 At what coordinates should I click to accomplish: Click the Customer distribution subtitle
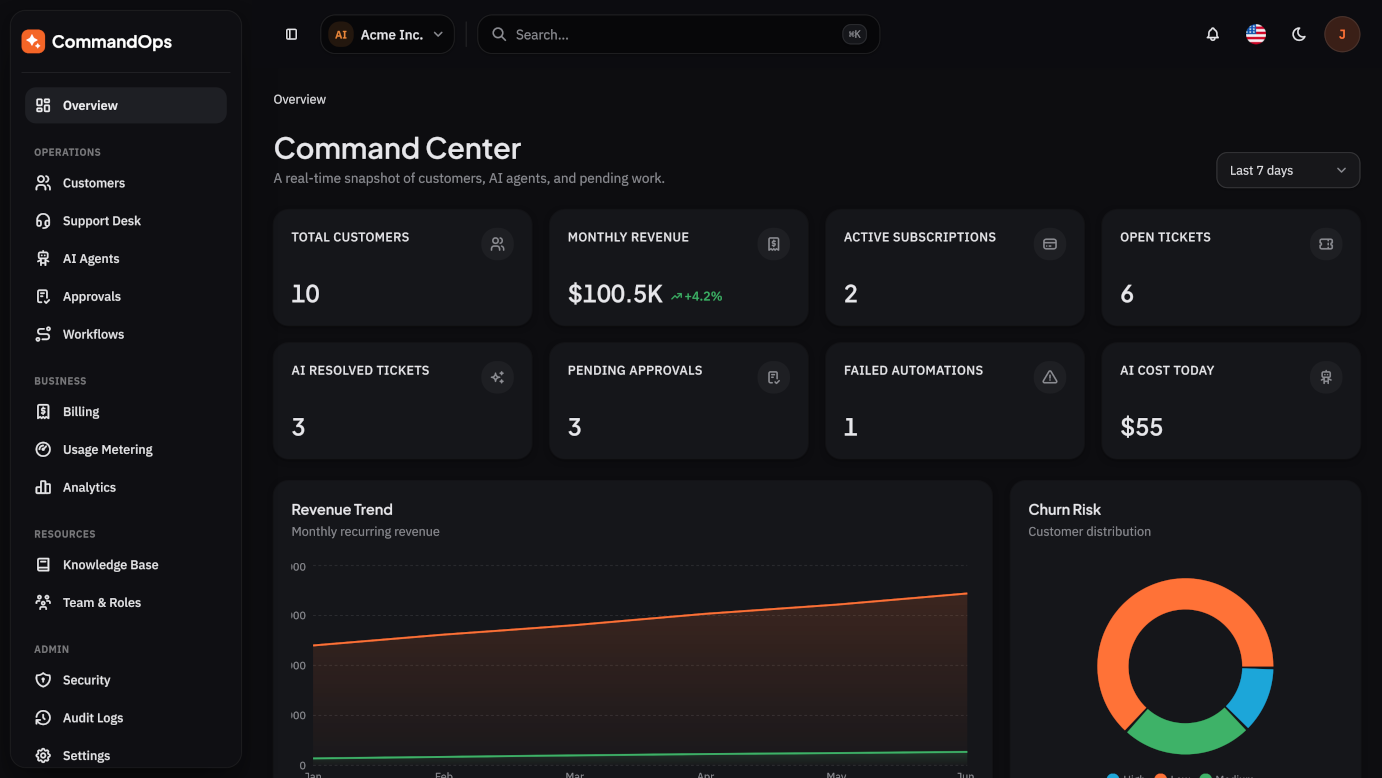(x=1089, y=532)
